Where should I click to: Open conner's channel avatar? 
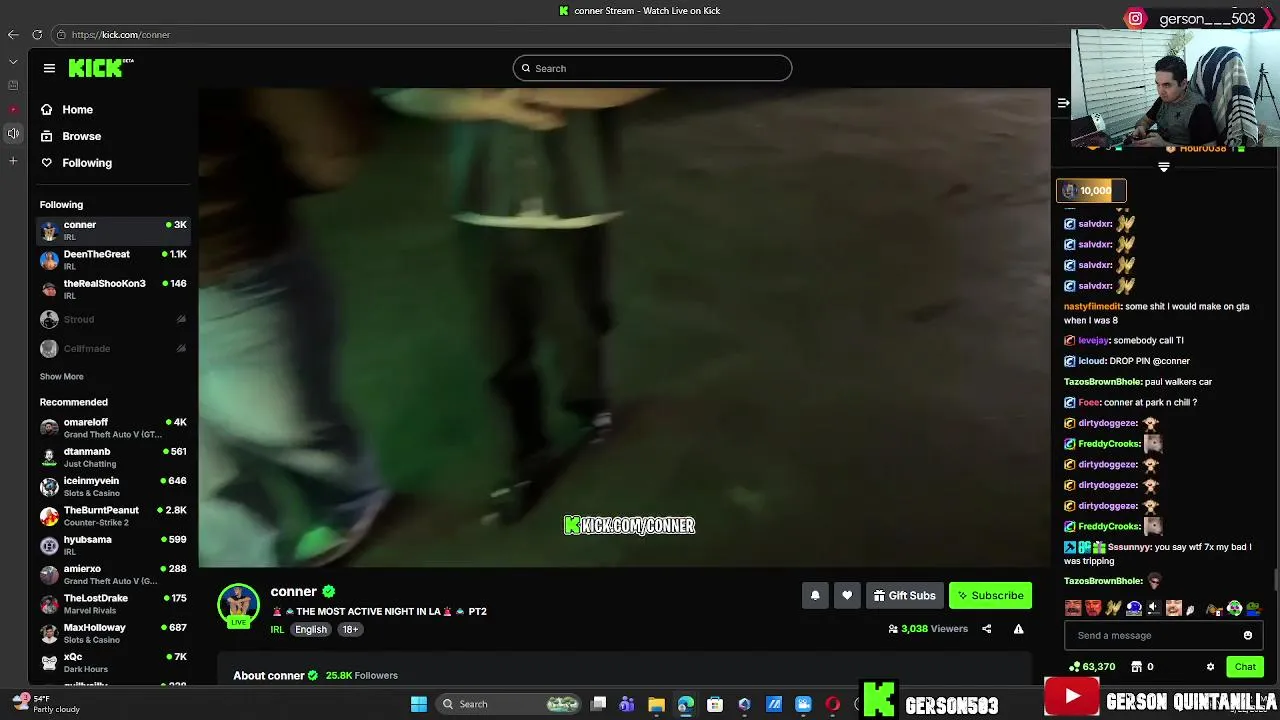(x=238, y=606)
